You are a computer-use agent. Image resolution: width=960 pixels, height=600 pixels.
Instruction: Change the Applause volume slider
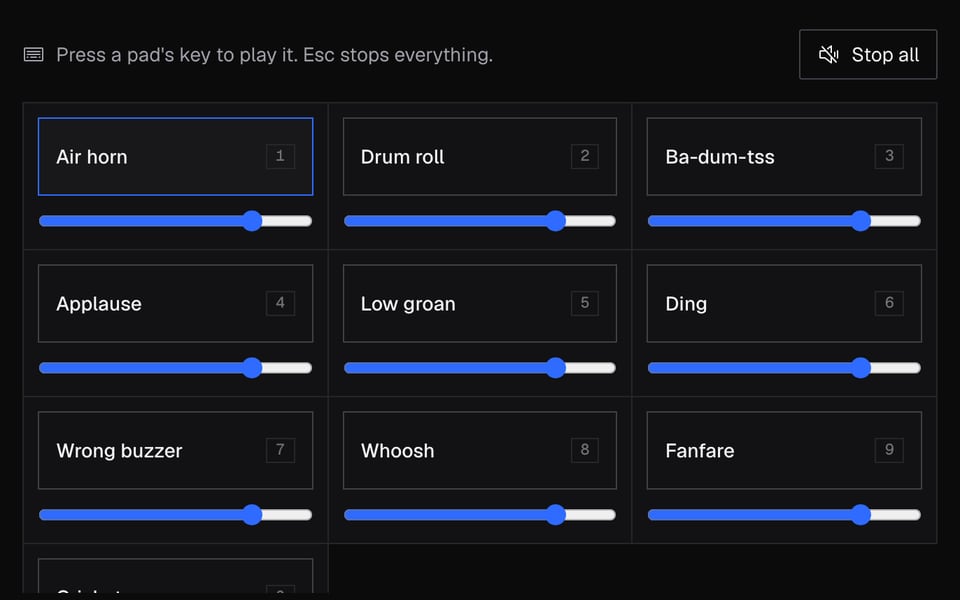tap(175, 368)
